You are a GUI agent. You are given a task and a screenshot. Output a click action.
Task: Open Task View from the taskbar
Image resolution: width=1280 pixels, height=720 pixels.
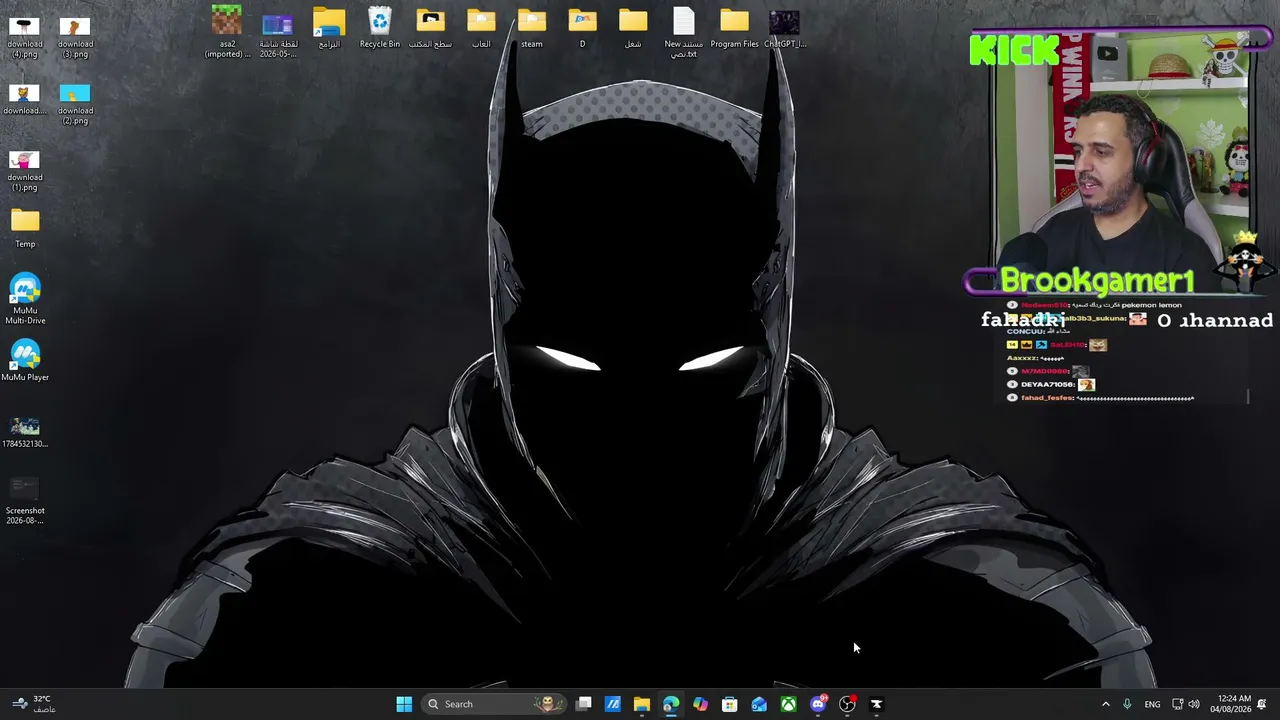coord(584,704)
